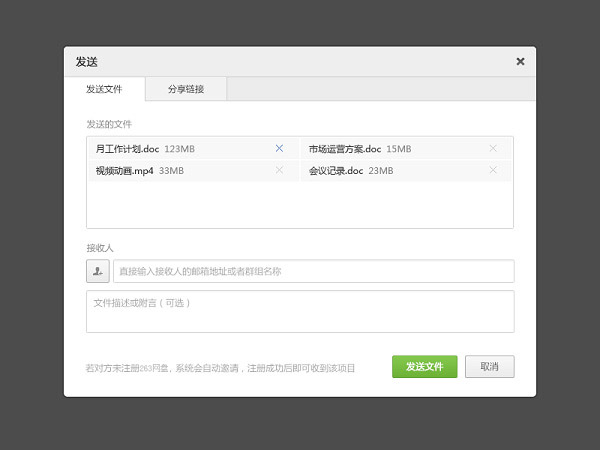Viewport: 600px width, 450px height.
Task: Switch to the 发送文件 tab
Action: [x=104, y=89]
